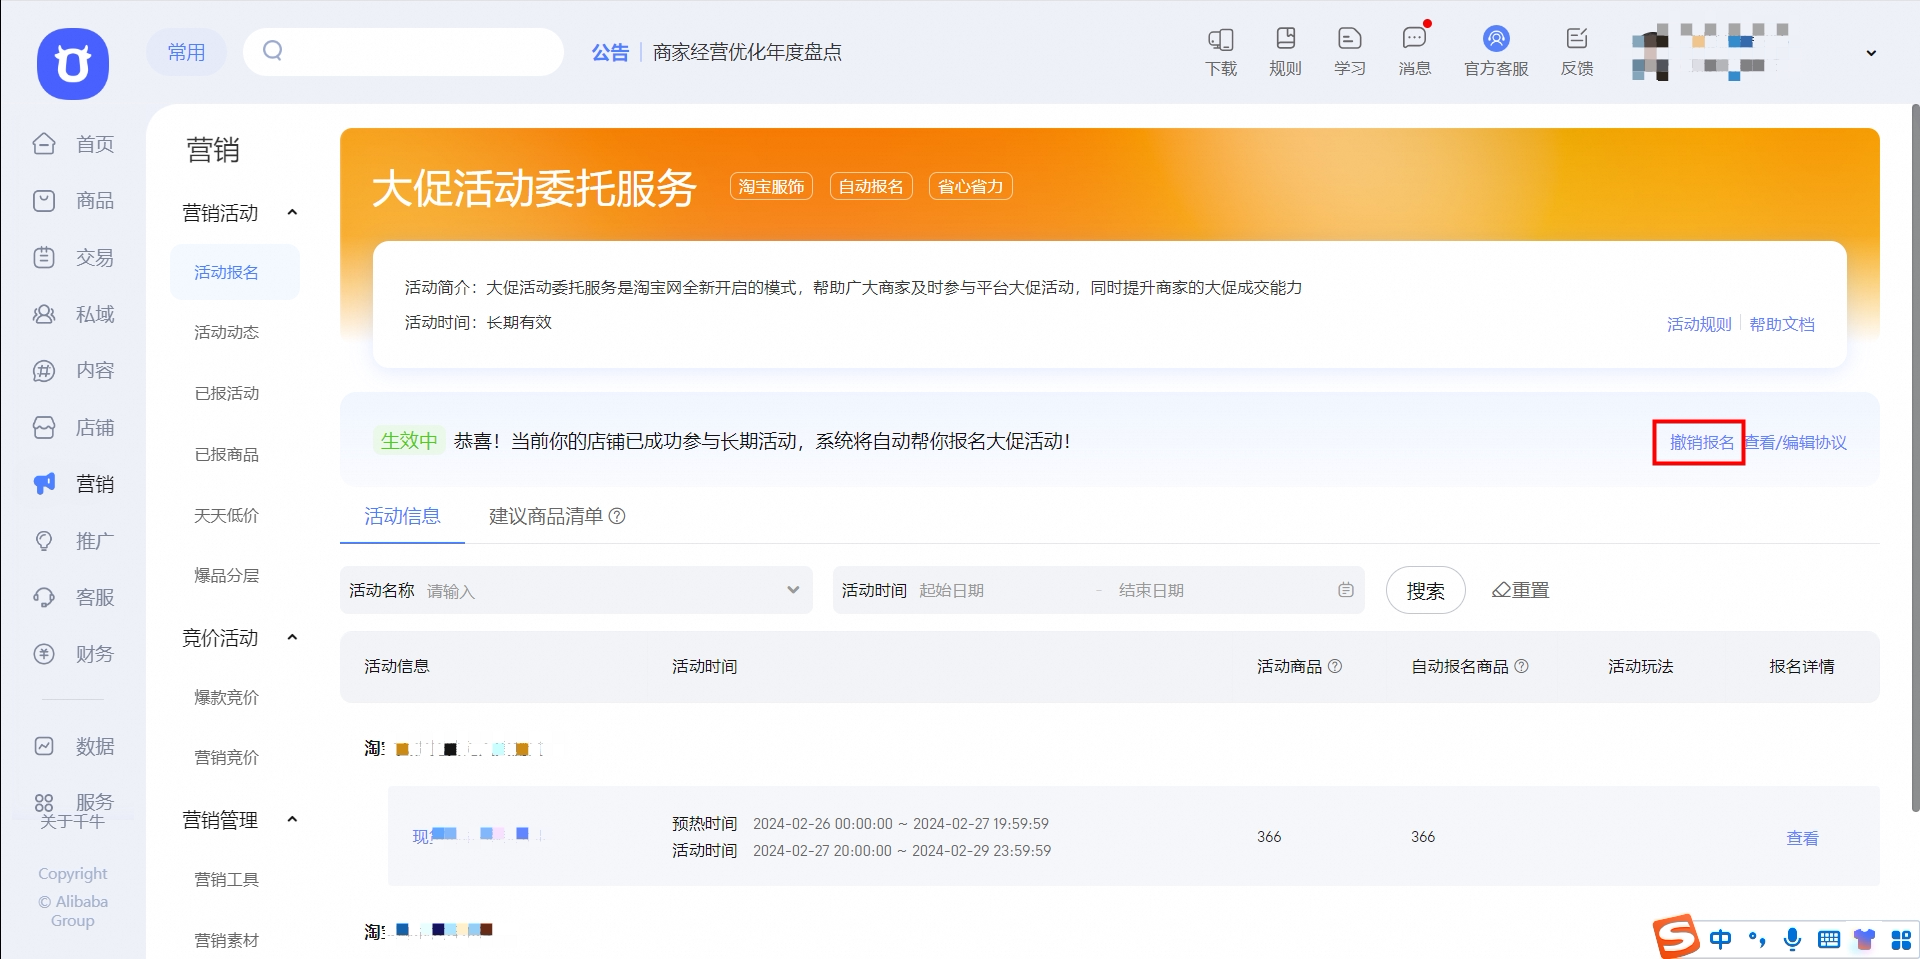
Task: Collapse the 营销管理 menu group
Action: [x=292, y=819]
